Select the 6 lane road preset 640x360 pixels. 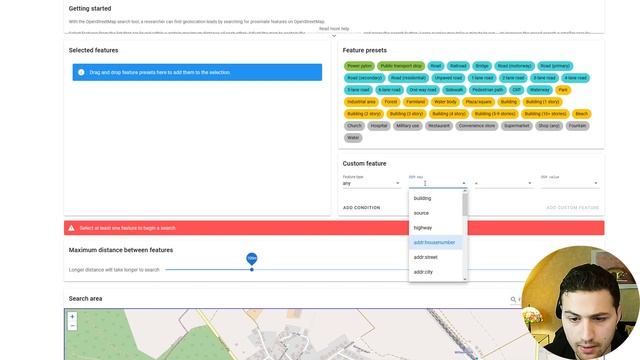click(x=389, y=90)
